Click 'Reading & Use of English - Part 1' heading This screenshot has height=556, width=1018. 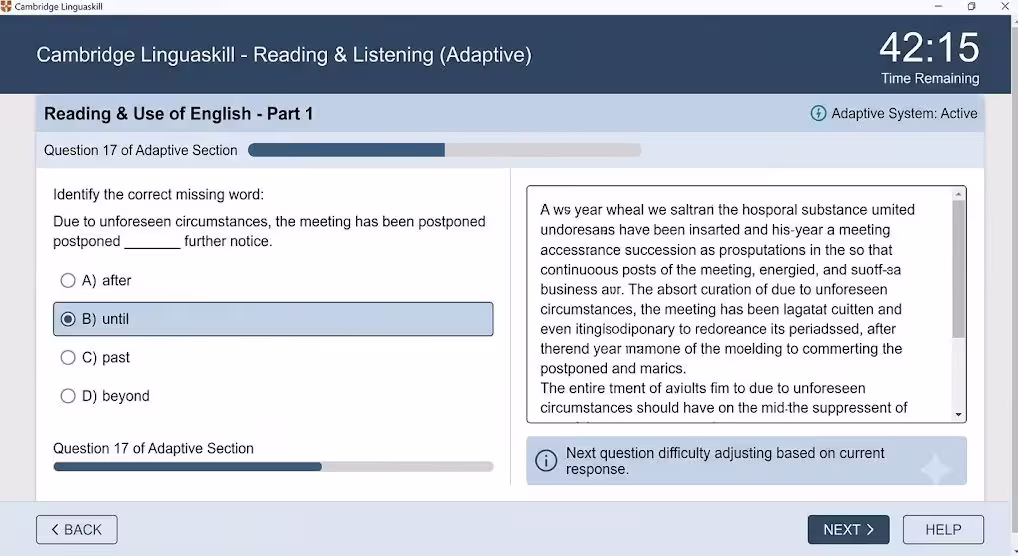(179, 114)
